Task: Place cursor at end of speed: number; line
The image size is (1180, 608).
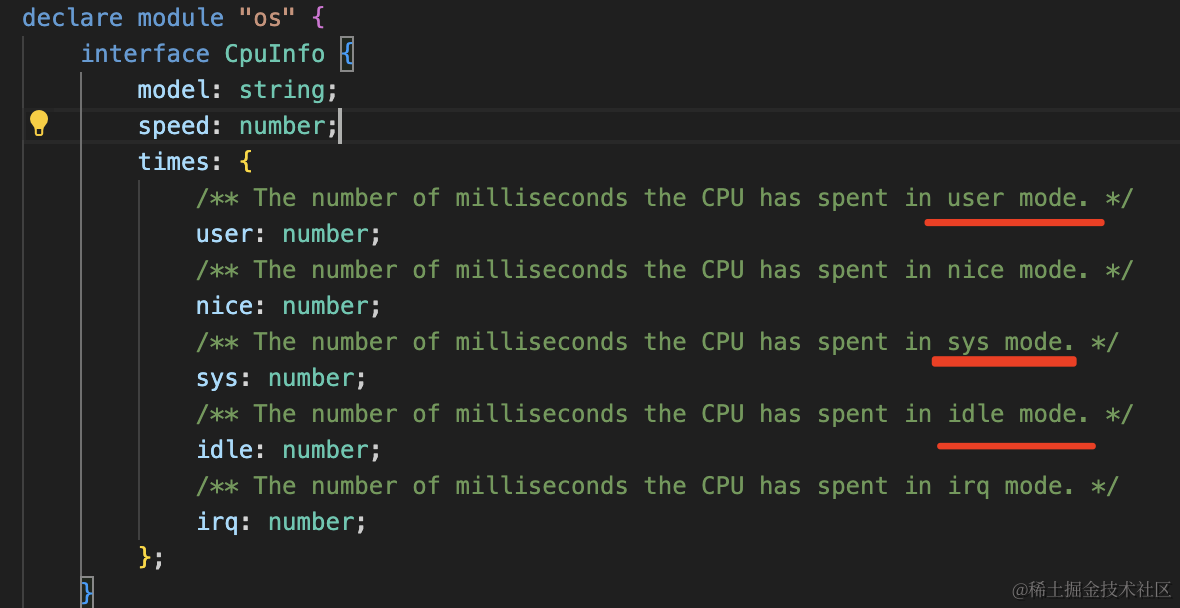Action: pos(340,126)
